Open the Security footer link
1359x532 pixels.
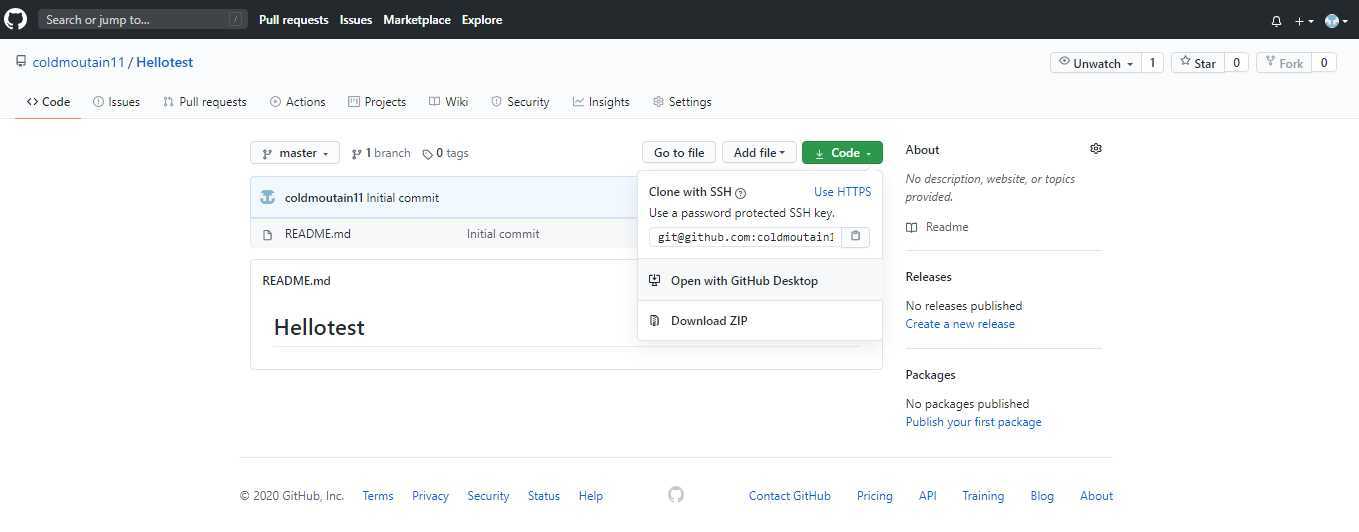(488, 496)
